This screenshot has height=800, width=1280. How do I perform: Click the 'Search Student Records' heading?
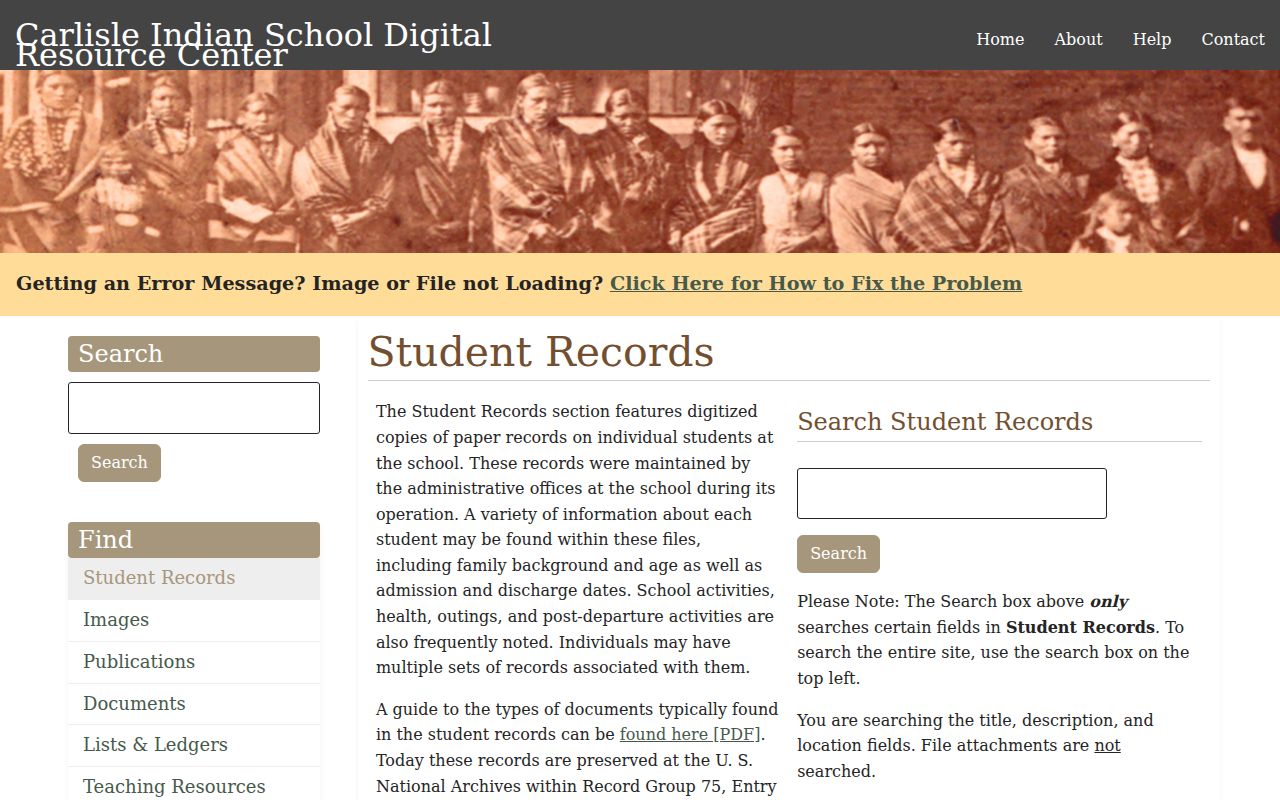coord(945,422)
